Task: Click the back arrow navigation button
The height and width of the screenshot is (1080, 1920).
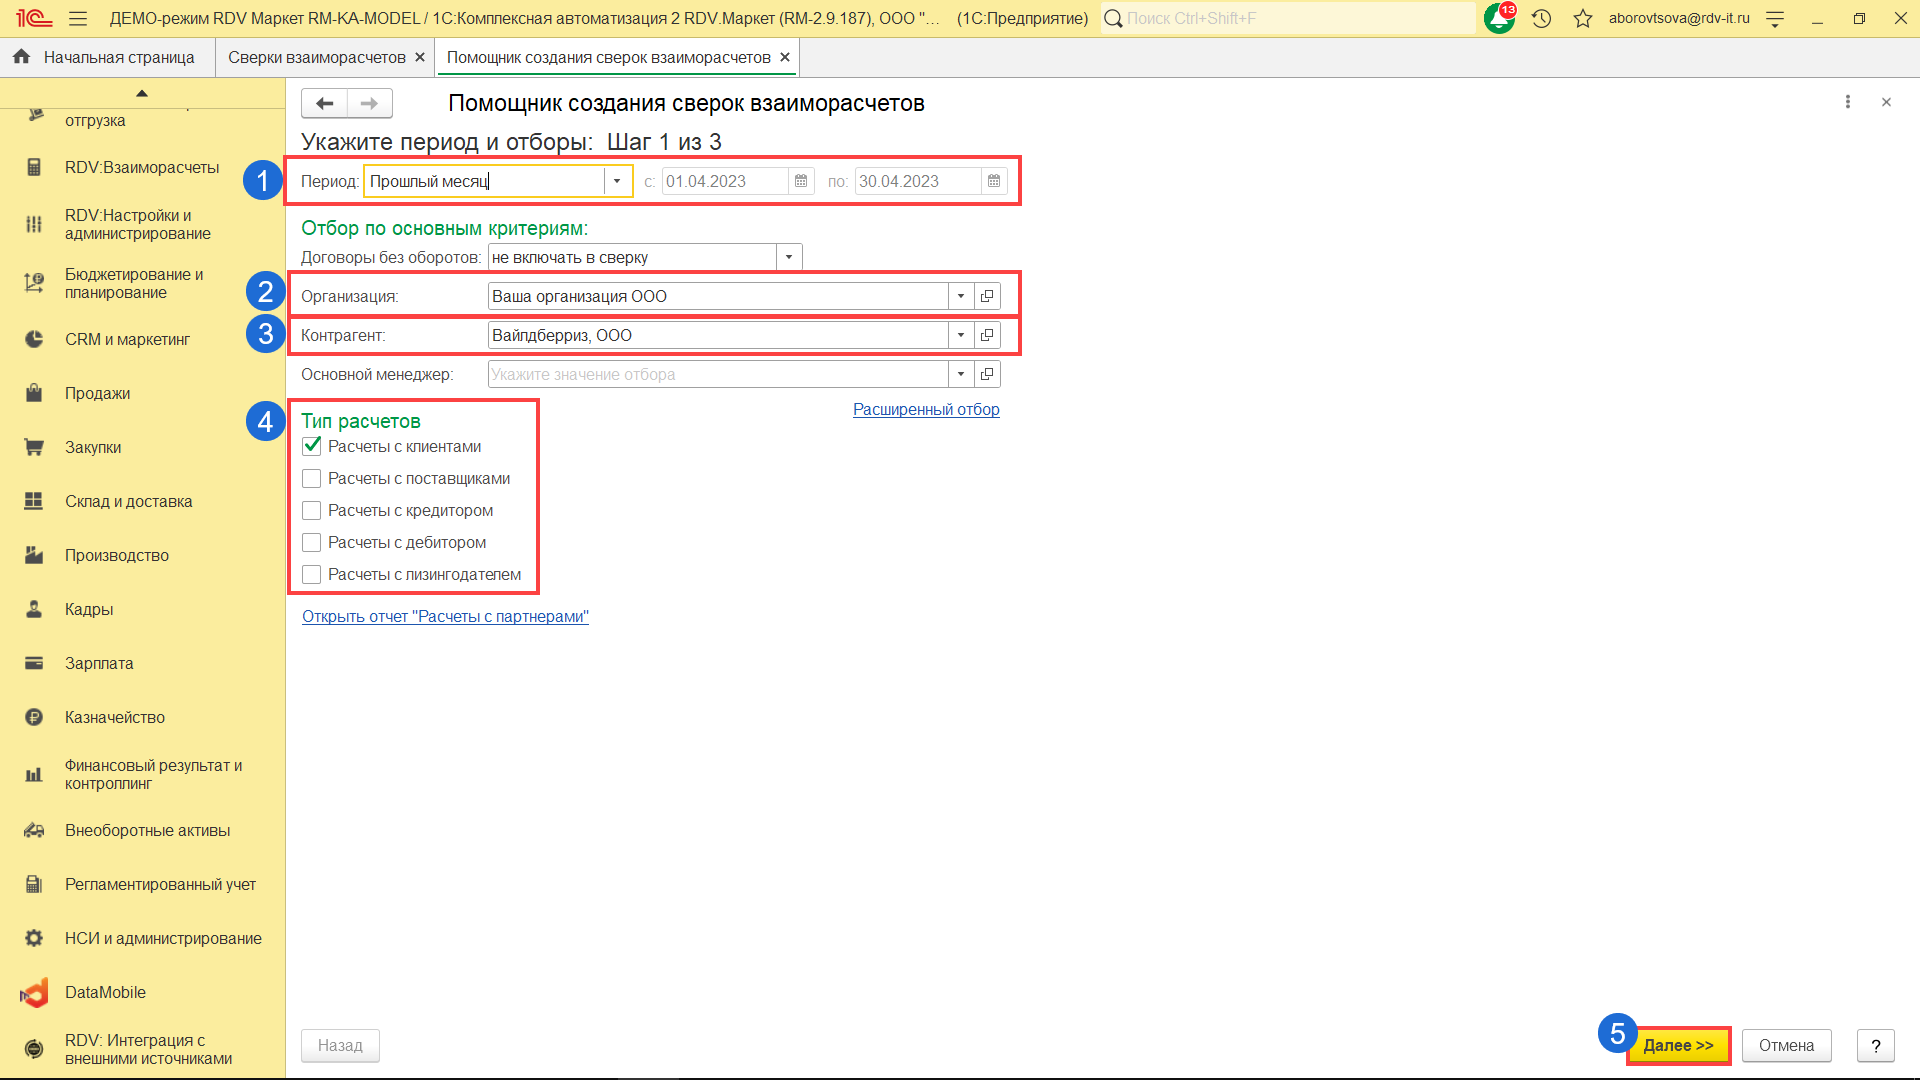Action: pyautogui.click(x=324, y=103)
